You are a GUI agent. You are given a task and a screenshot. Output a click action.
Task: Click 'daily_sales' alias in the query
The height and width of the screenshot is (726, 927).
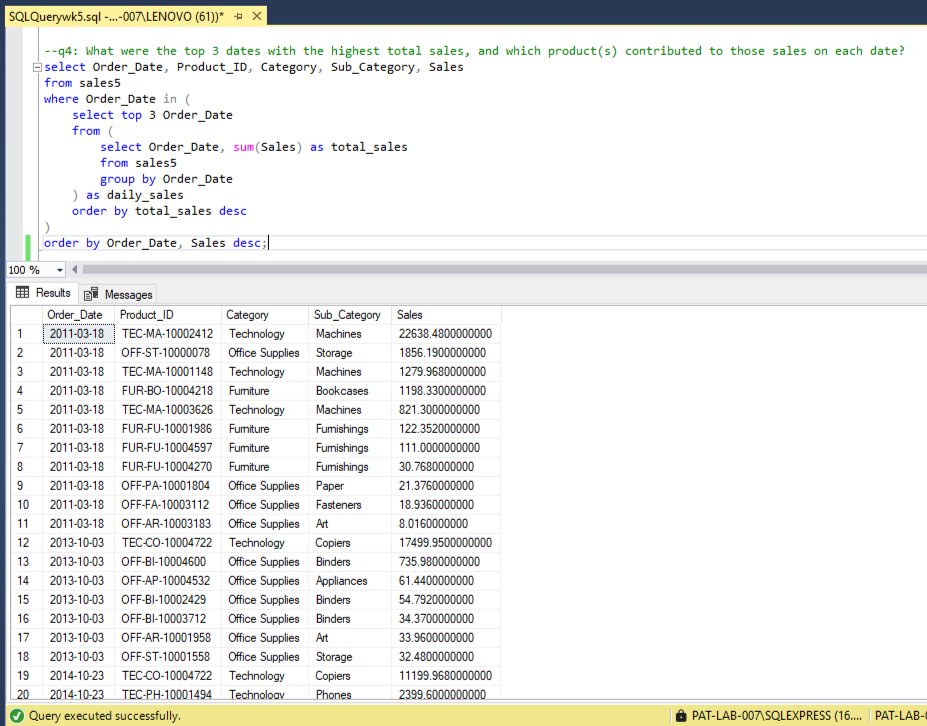tap(145, 195)
